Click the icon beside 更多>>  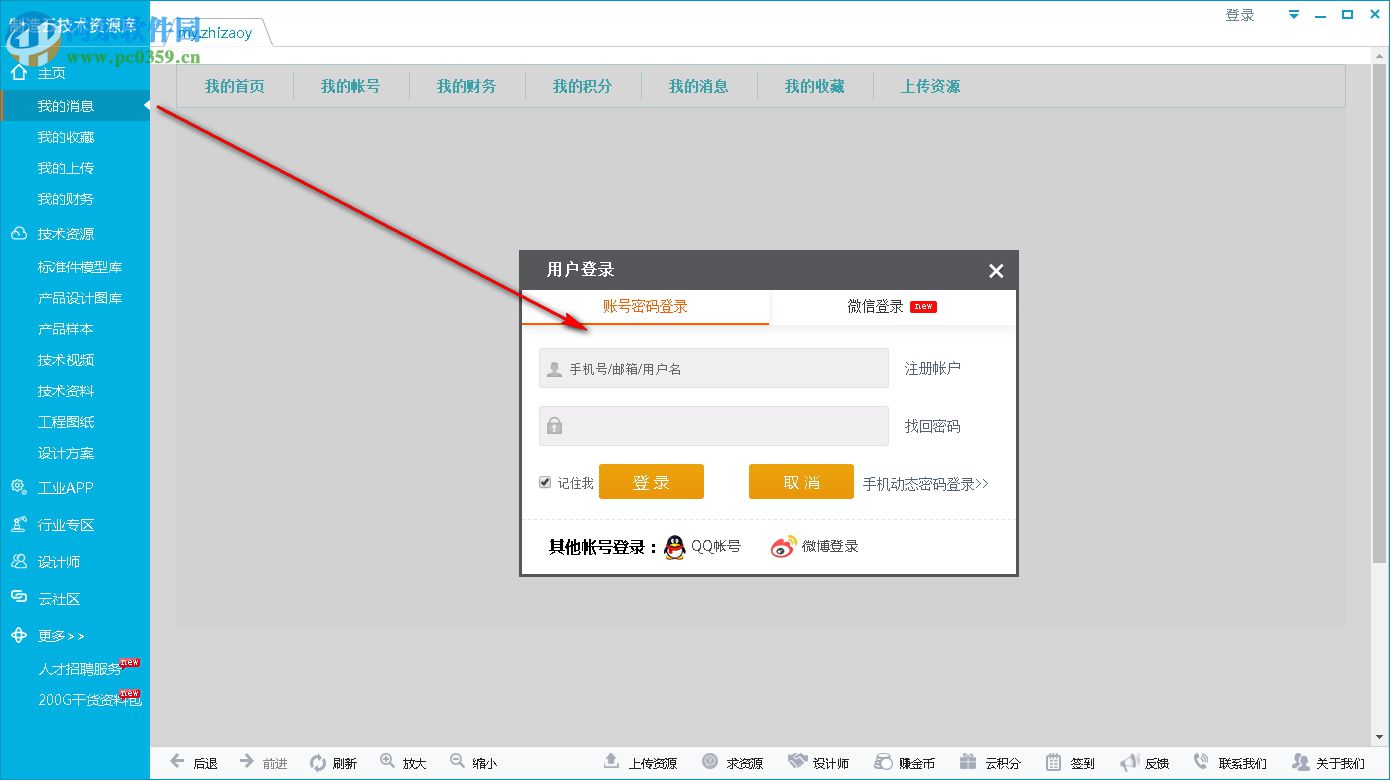[x=19, y=636]
